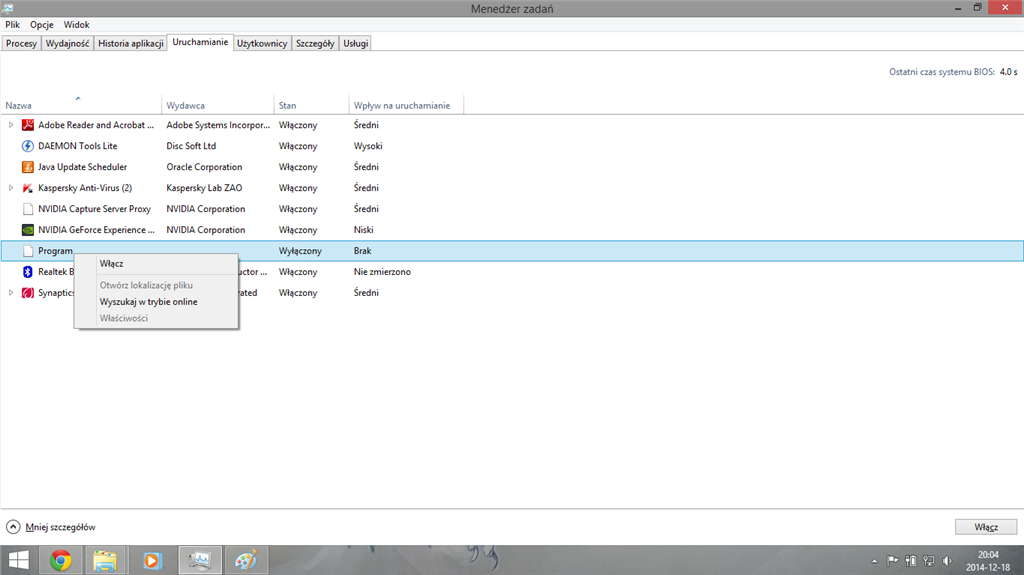Click the Wysoki impact value
Viewport: 1024px width, 575px height.
tap(368, 146)
